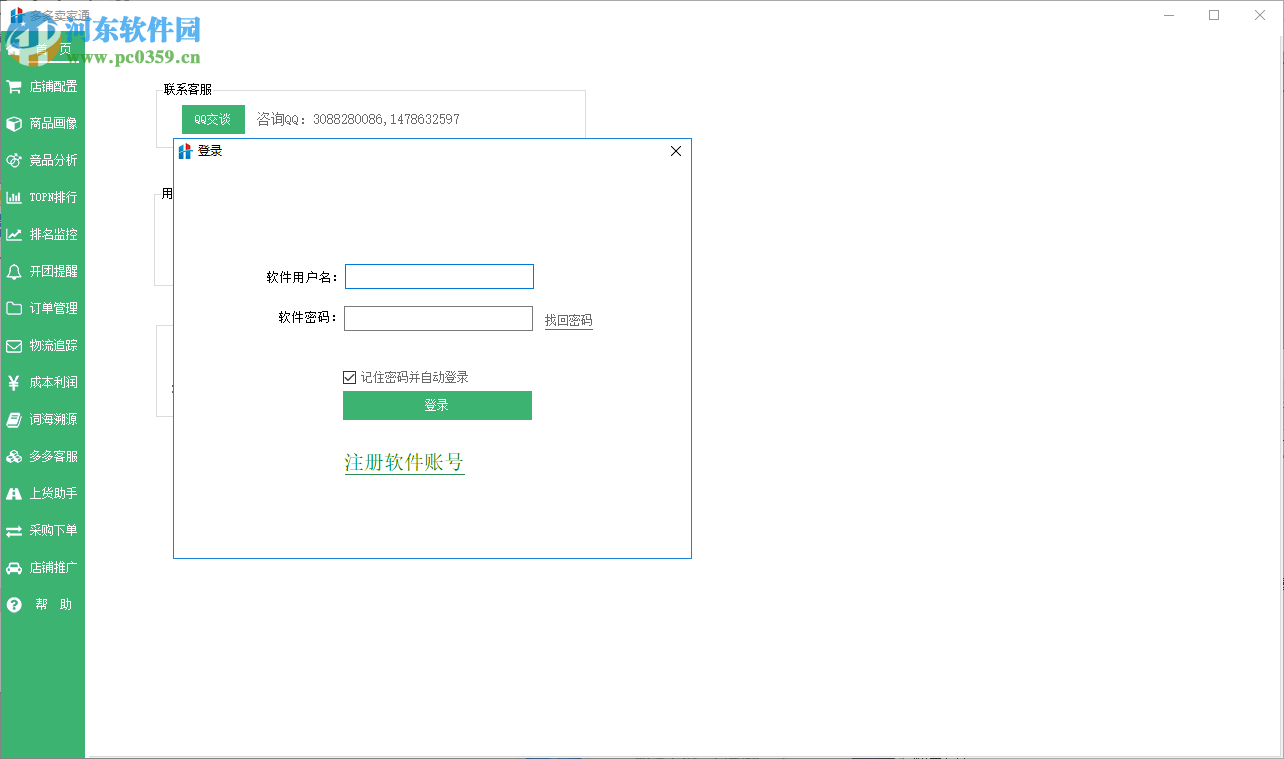Click the green 登录 button
The image size is (1284, 759).
click(437, 405)
